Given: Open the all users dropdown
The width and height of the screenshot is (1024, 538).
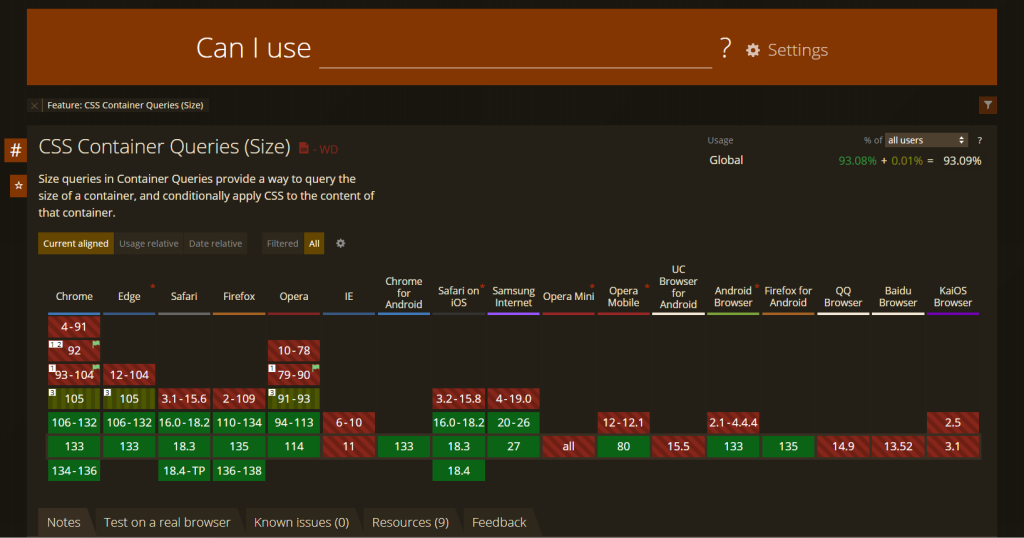Looking at the screenshot, I should 926,140.
